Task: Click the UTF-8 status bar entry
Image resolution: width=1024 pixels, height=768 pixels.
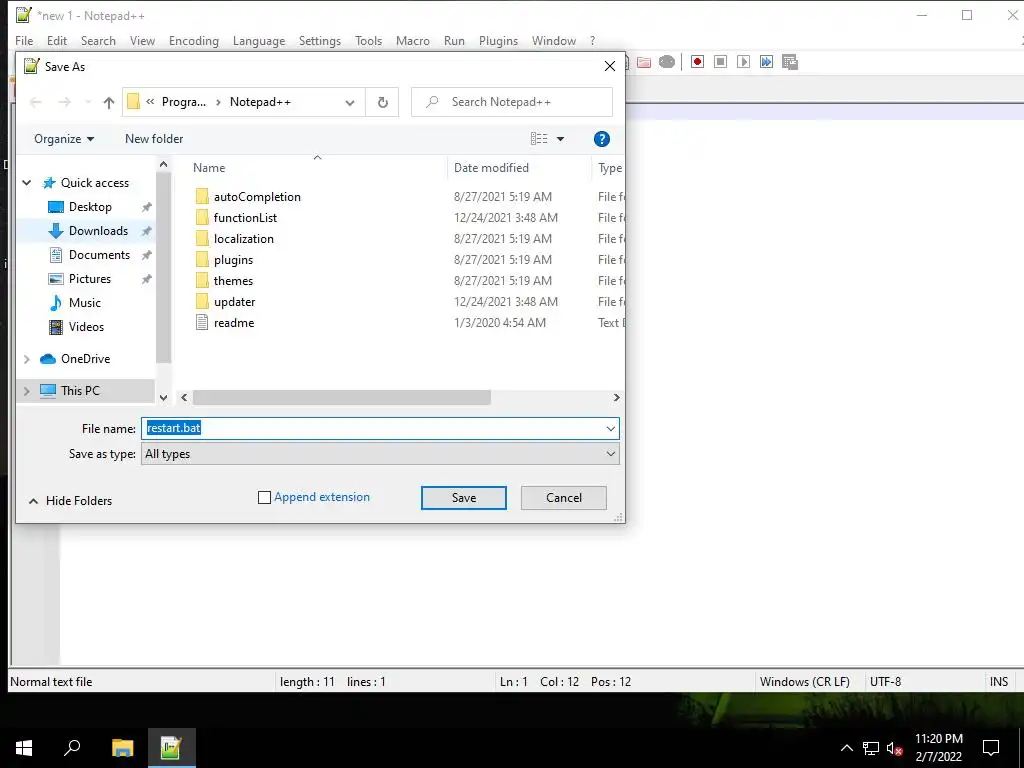Action: [x=886, y=682]
